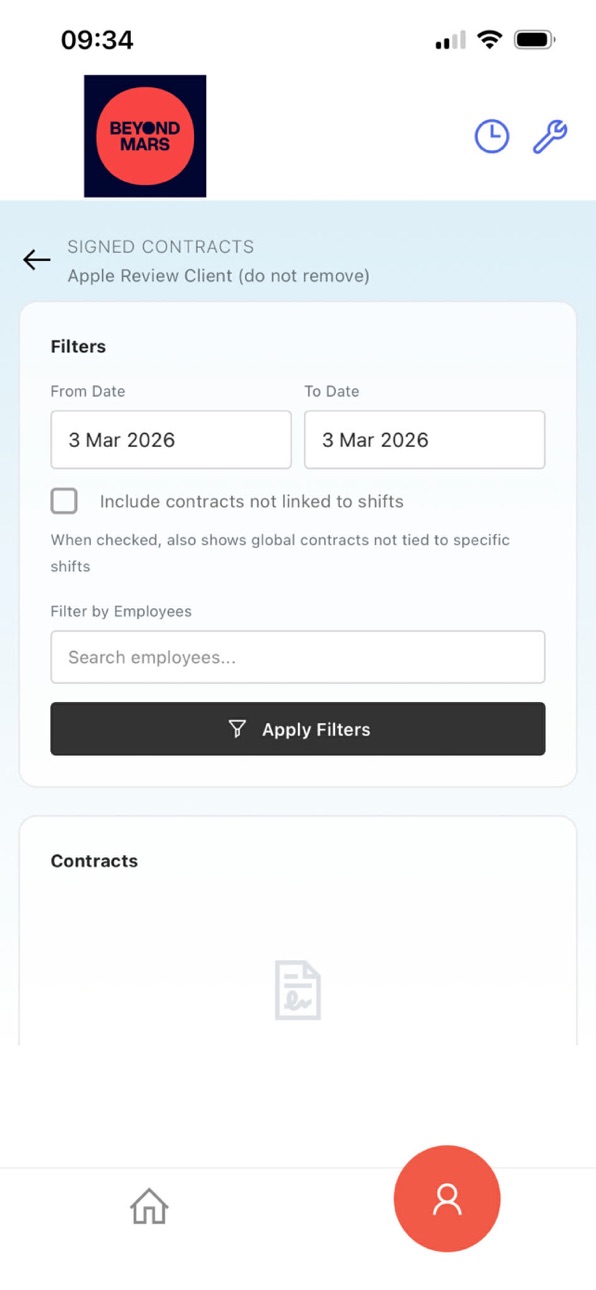Tap the Signed Contracts header title
The width and height of the screenshot is (596, 1290).
tap(161, 247)
